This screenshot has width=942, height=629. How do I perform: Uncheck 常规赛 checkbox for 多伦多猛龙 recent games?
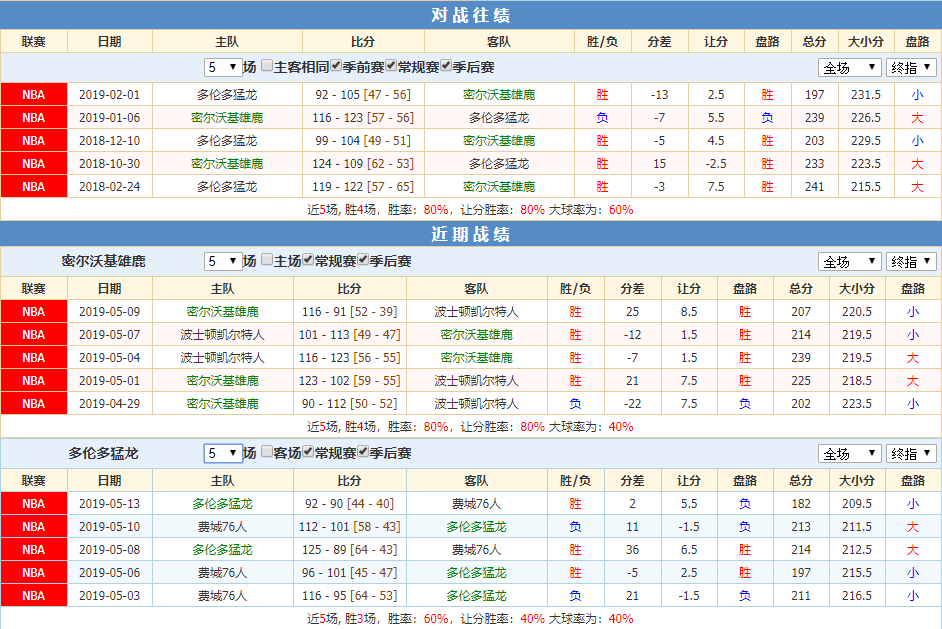pos(308,452)
